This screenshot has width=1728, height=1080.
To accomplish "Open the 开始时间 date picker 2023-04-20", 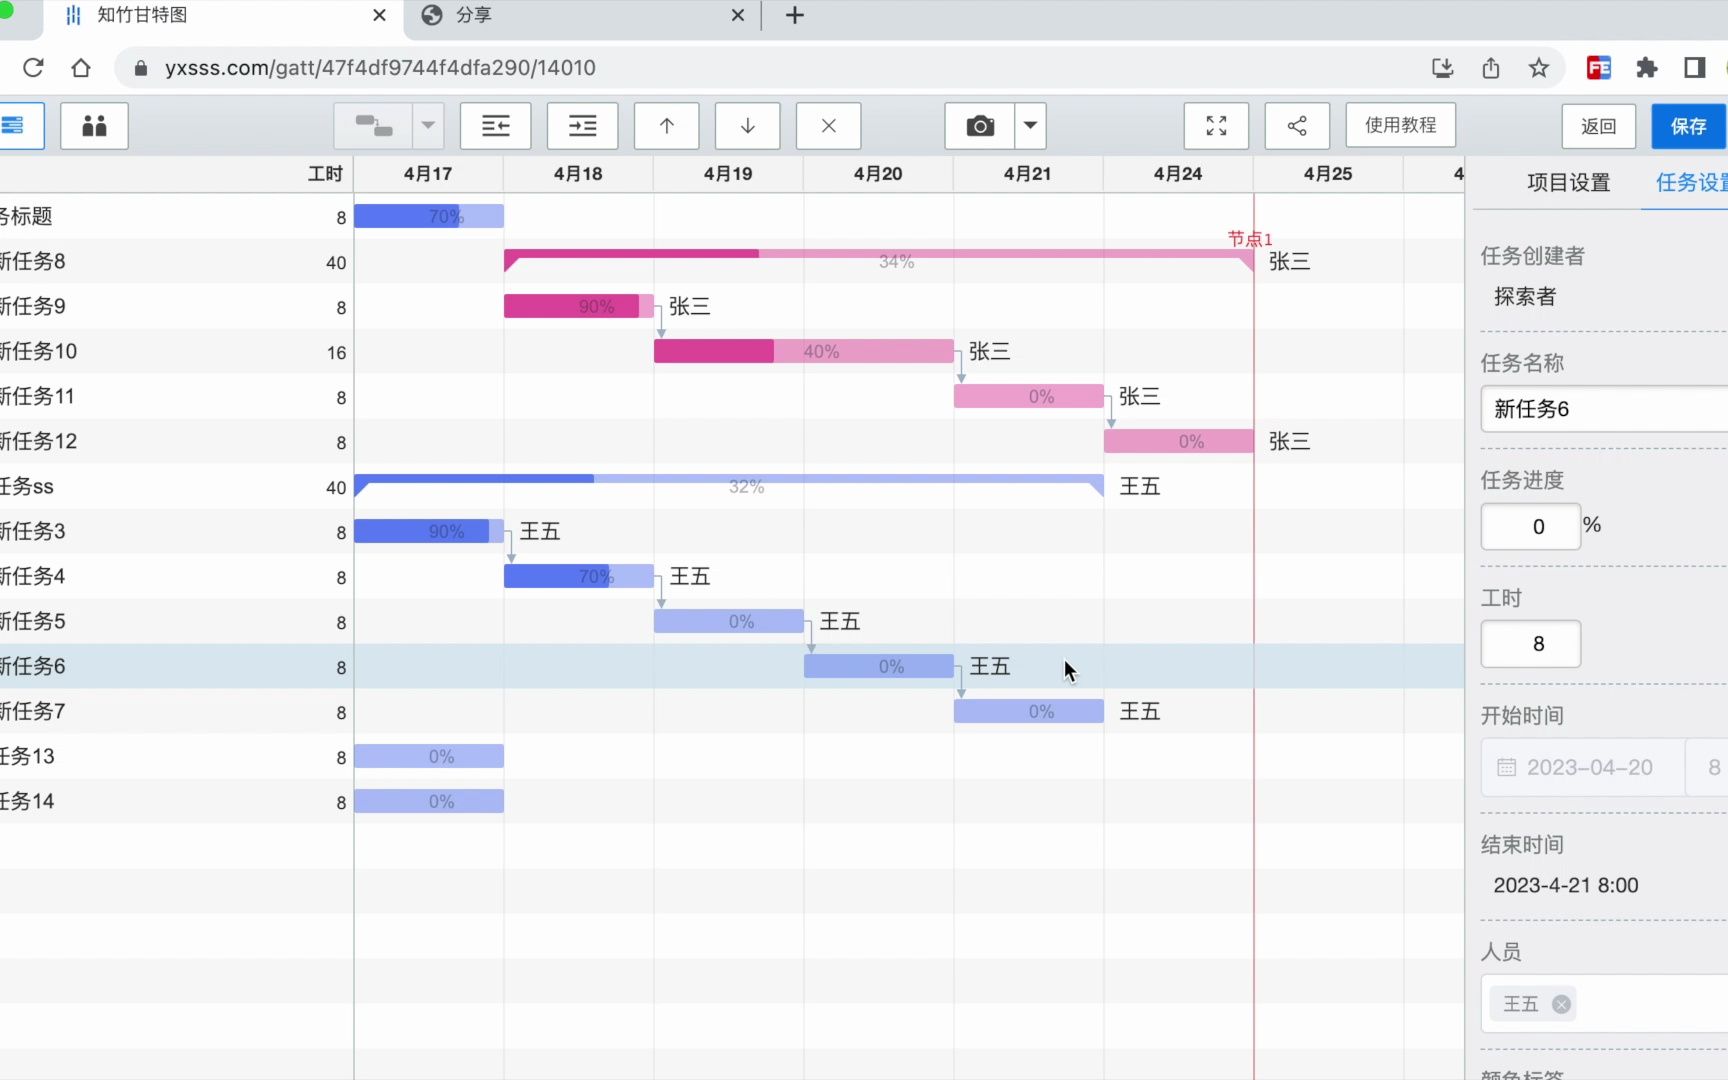I will [x=1582, y=768].
